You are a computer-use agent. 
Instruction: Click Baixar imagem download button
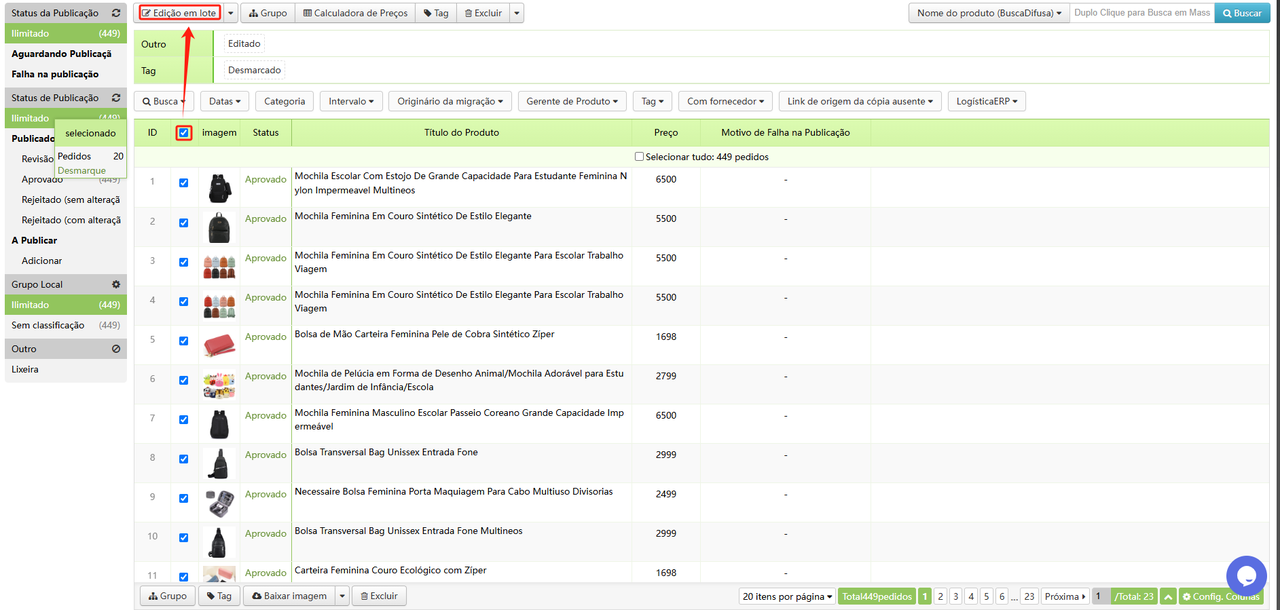pos(289,596)
